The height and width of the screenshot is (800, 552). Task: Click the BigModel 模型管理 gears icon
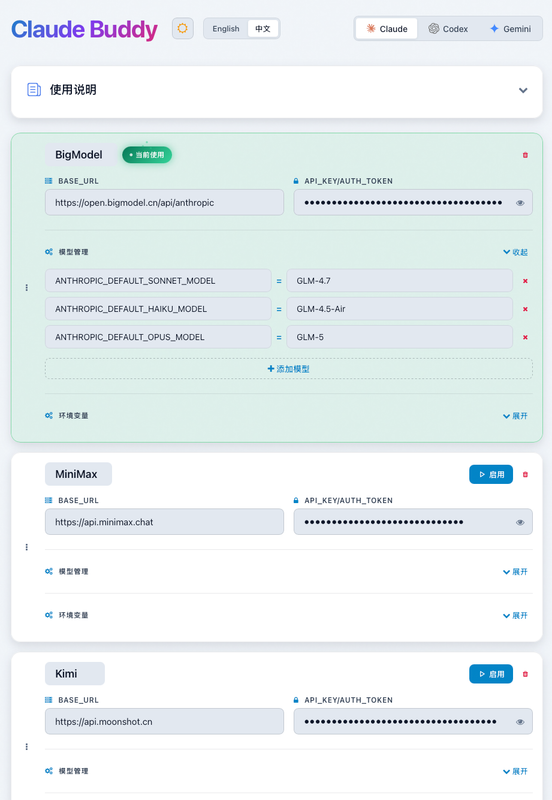click(49, 252)
